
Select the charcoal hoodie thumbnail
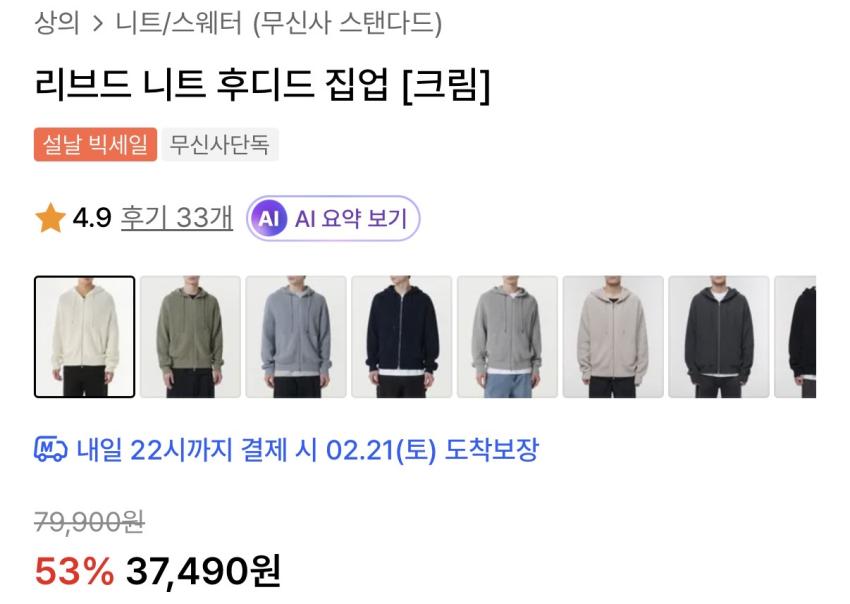pyautogui.click(x=719, y=337)
